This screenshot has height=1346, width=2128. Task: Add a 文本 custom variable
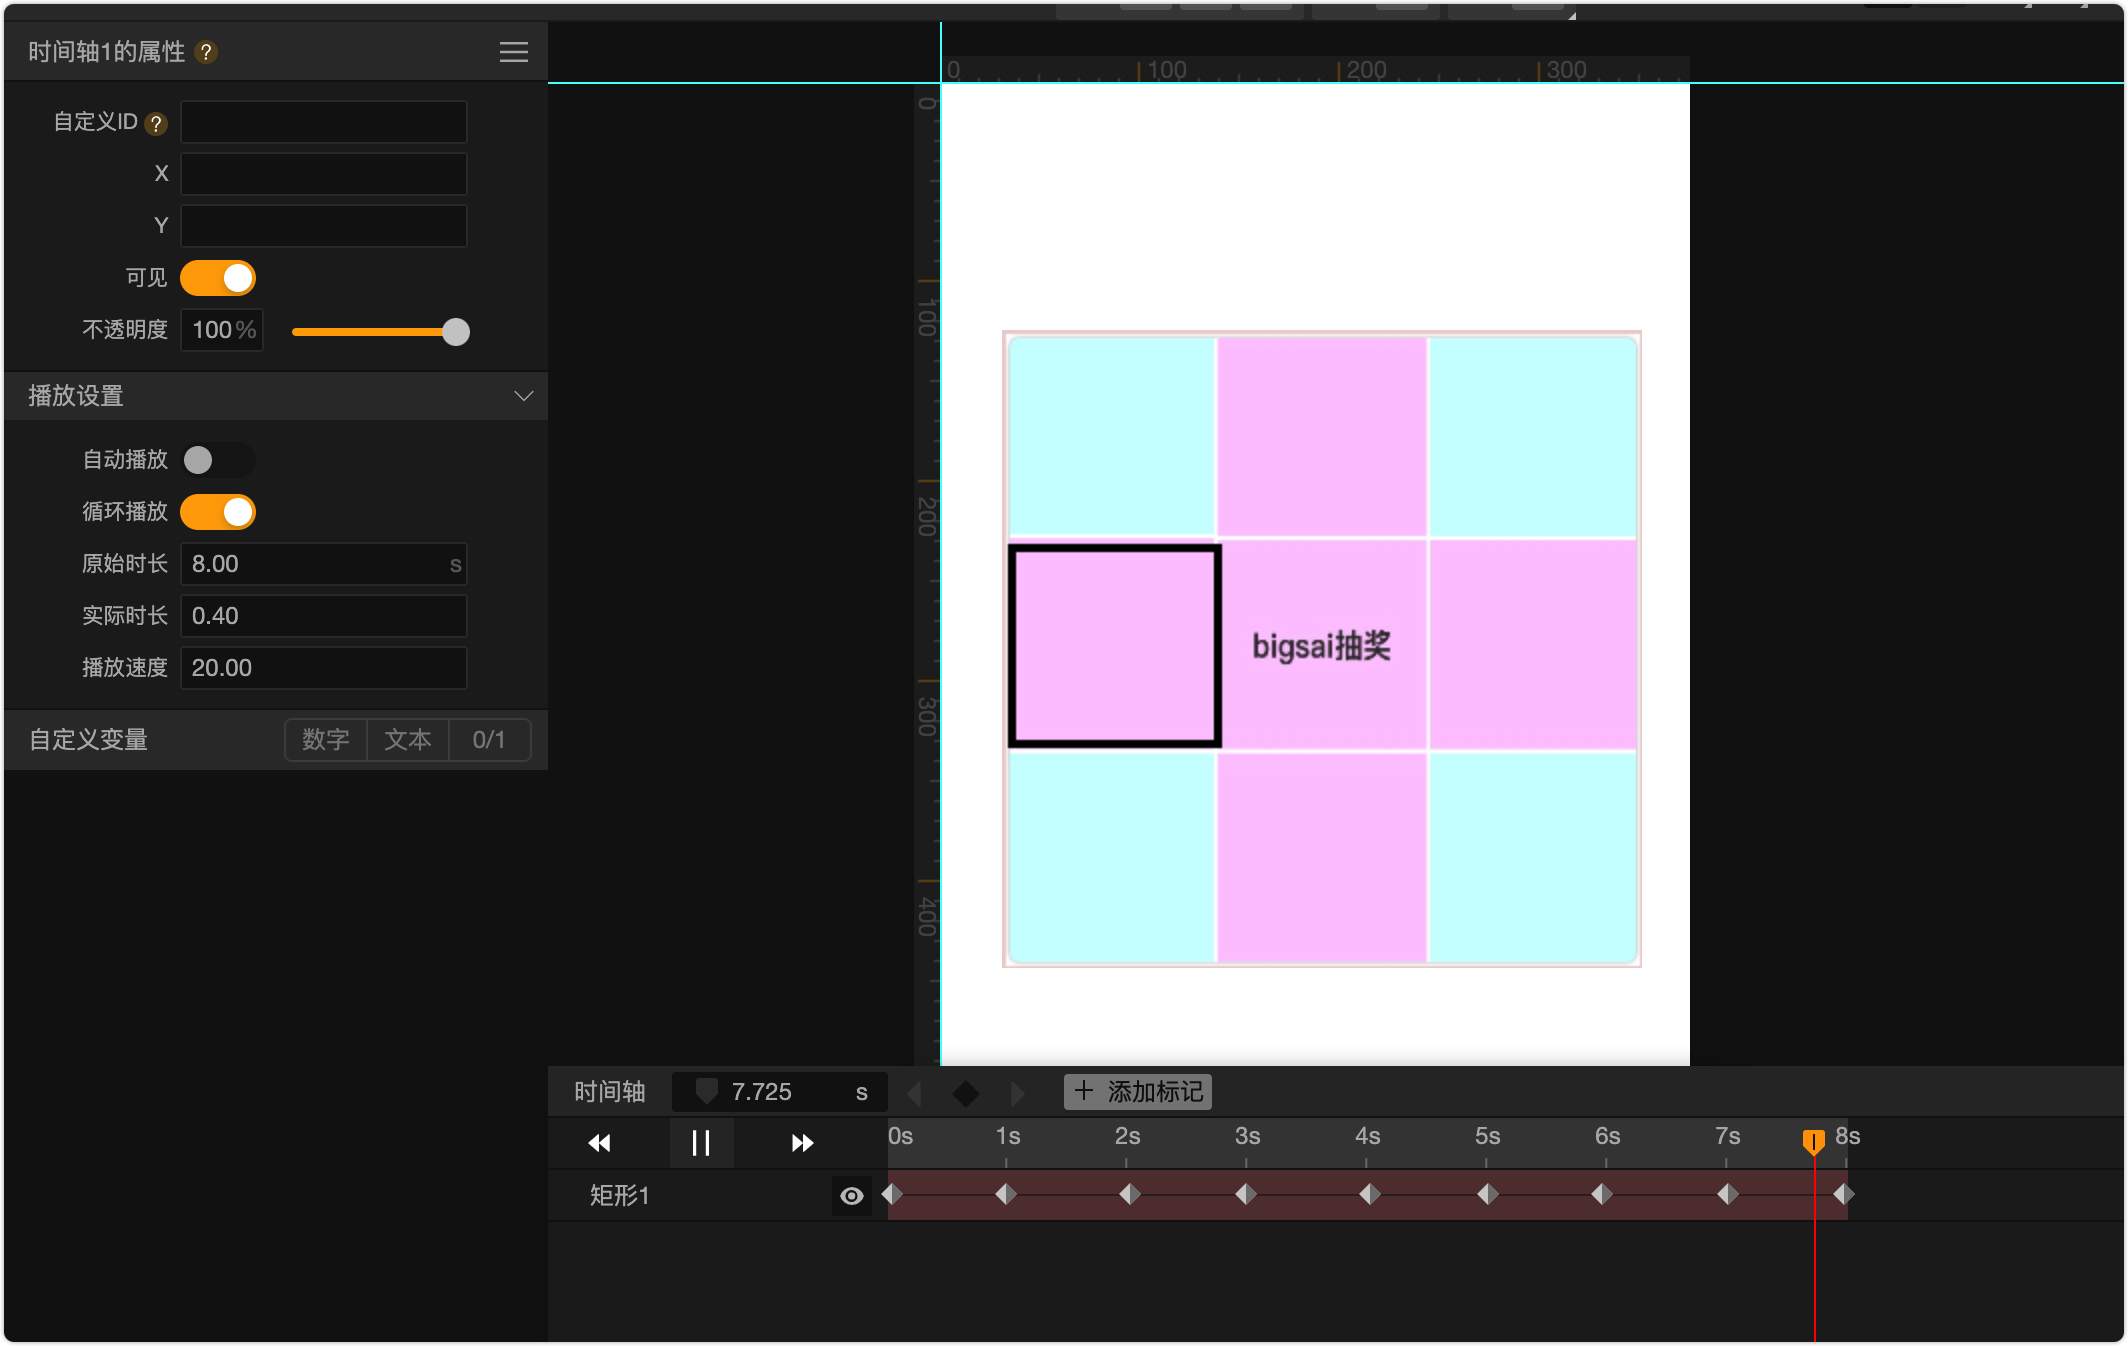(408, 740)
